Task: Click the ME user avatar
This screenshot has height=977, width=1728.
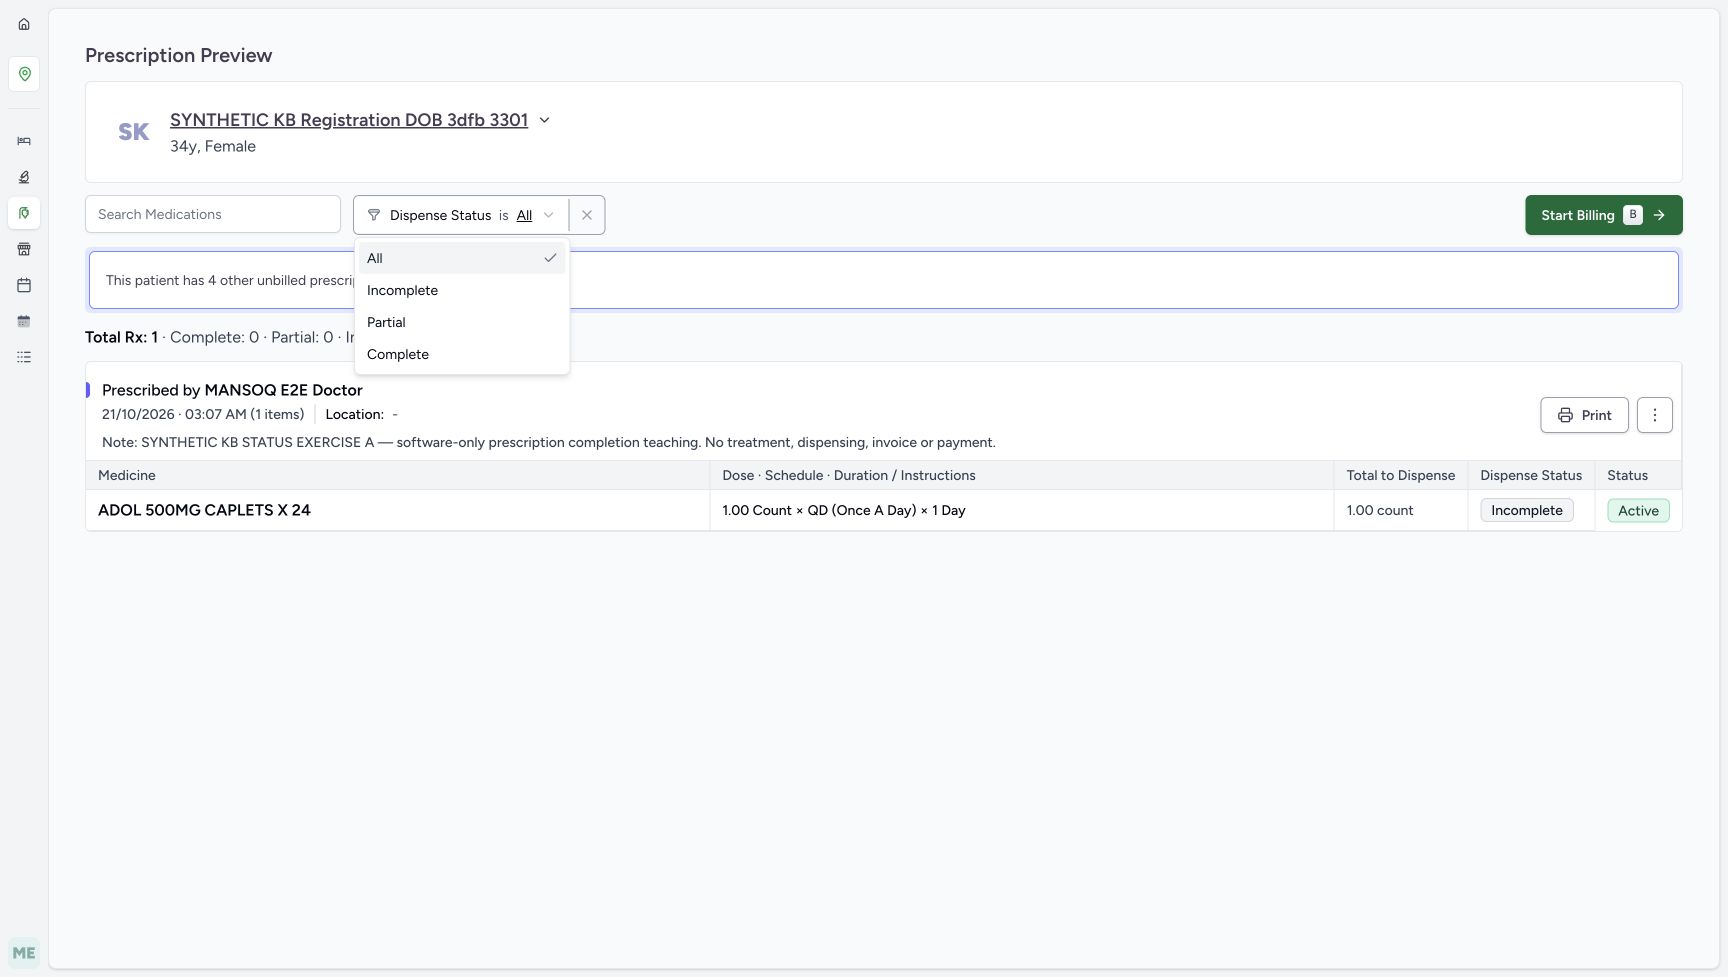Action: [24, 953]
